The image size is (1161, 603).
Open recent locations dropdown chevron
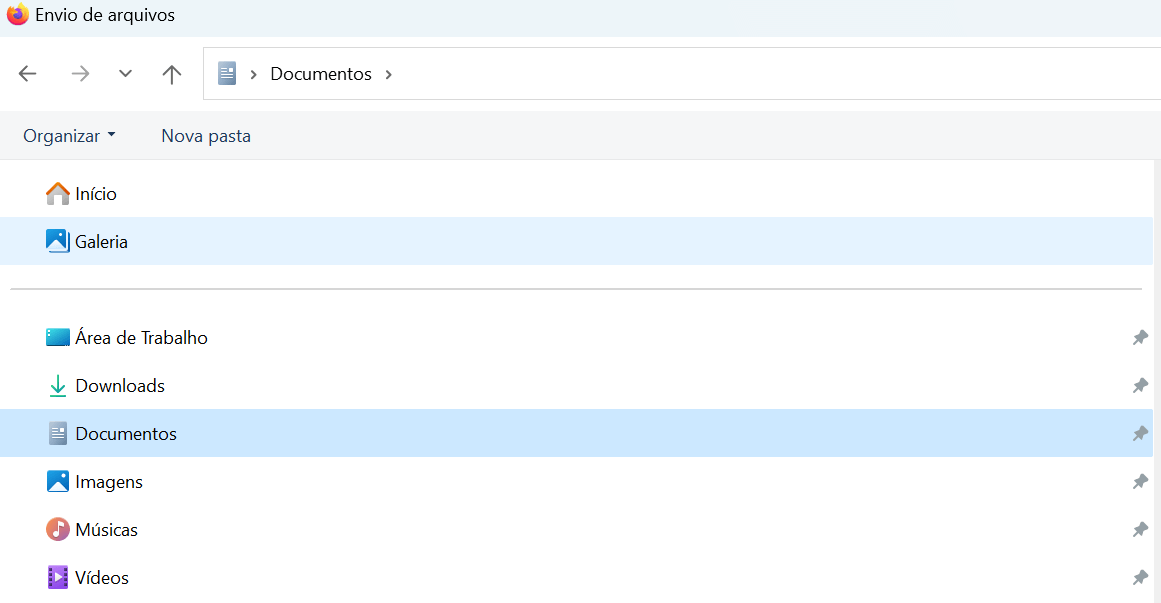(125, 73)
